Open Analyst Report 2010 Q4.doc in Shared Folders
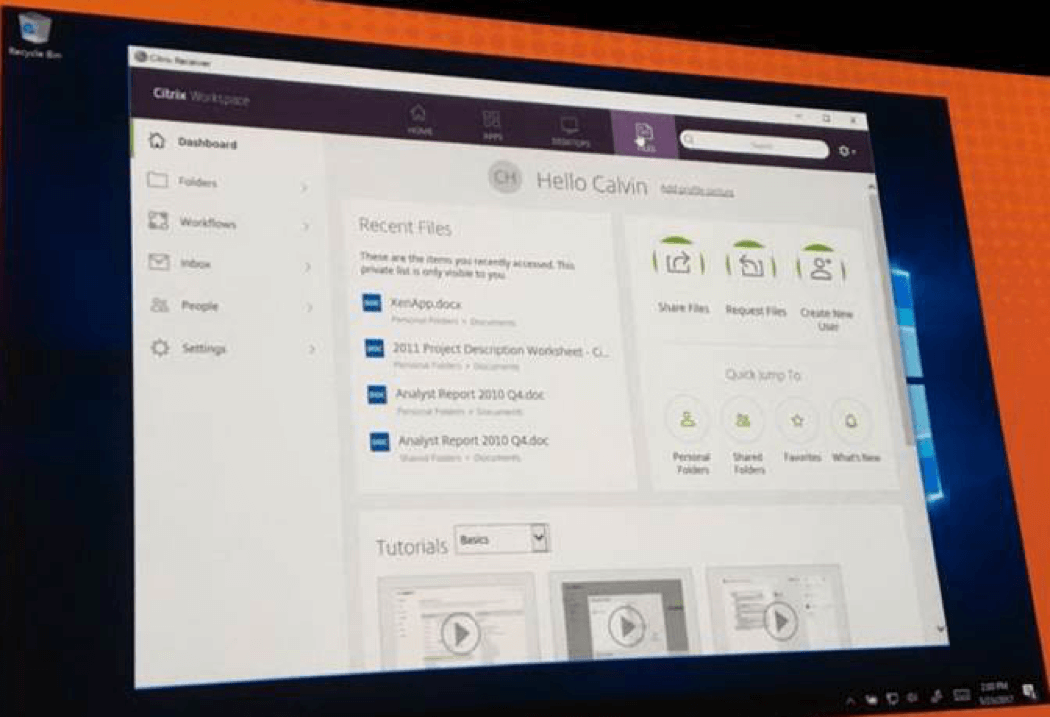This screenshot has height=717, width=1050. click(x=473, y=441)
